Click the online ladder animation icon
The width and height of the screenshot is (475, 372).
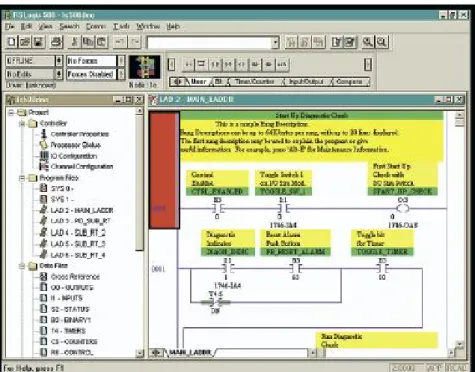tap(144, 67)
